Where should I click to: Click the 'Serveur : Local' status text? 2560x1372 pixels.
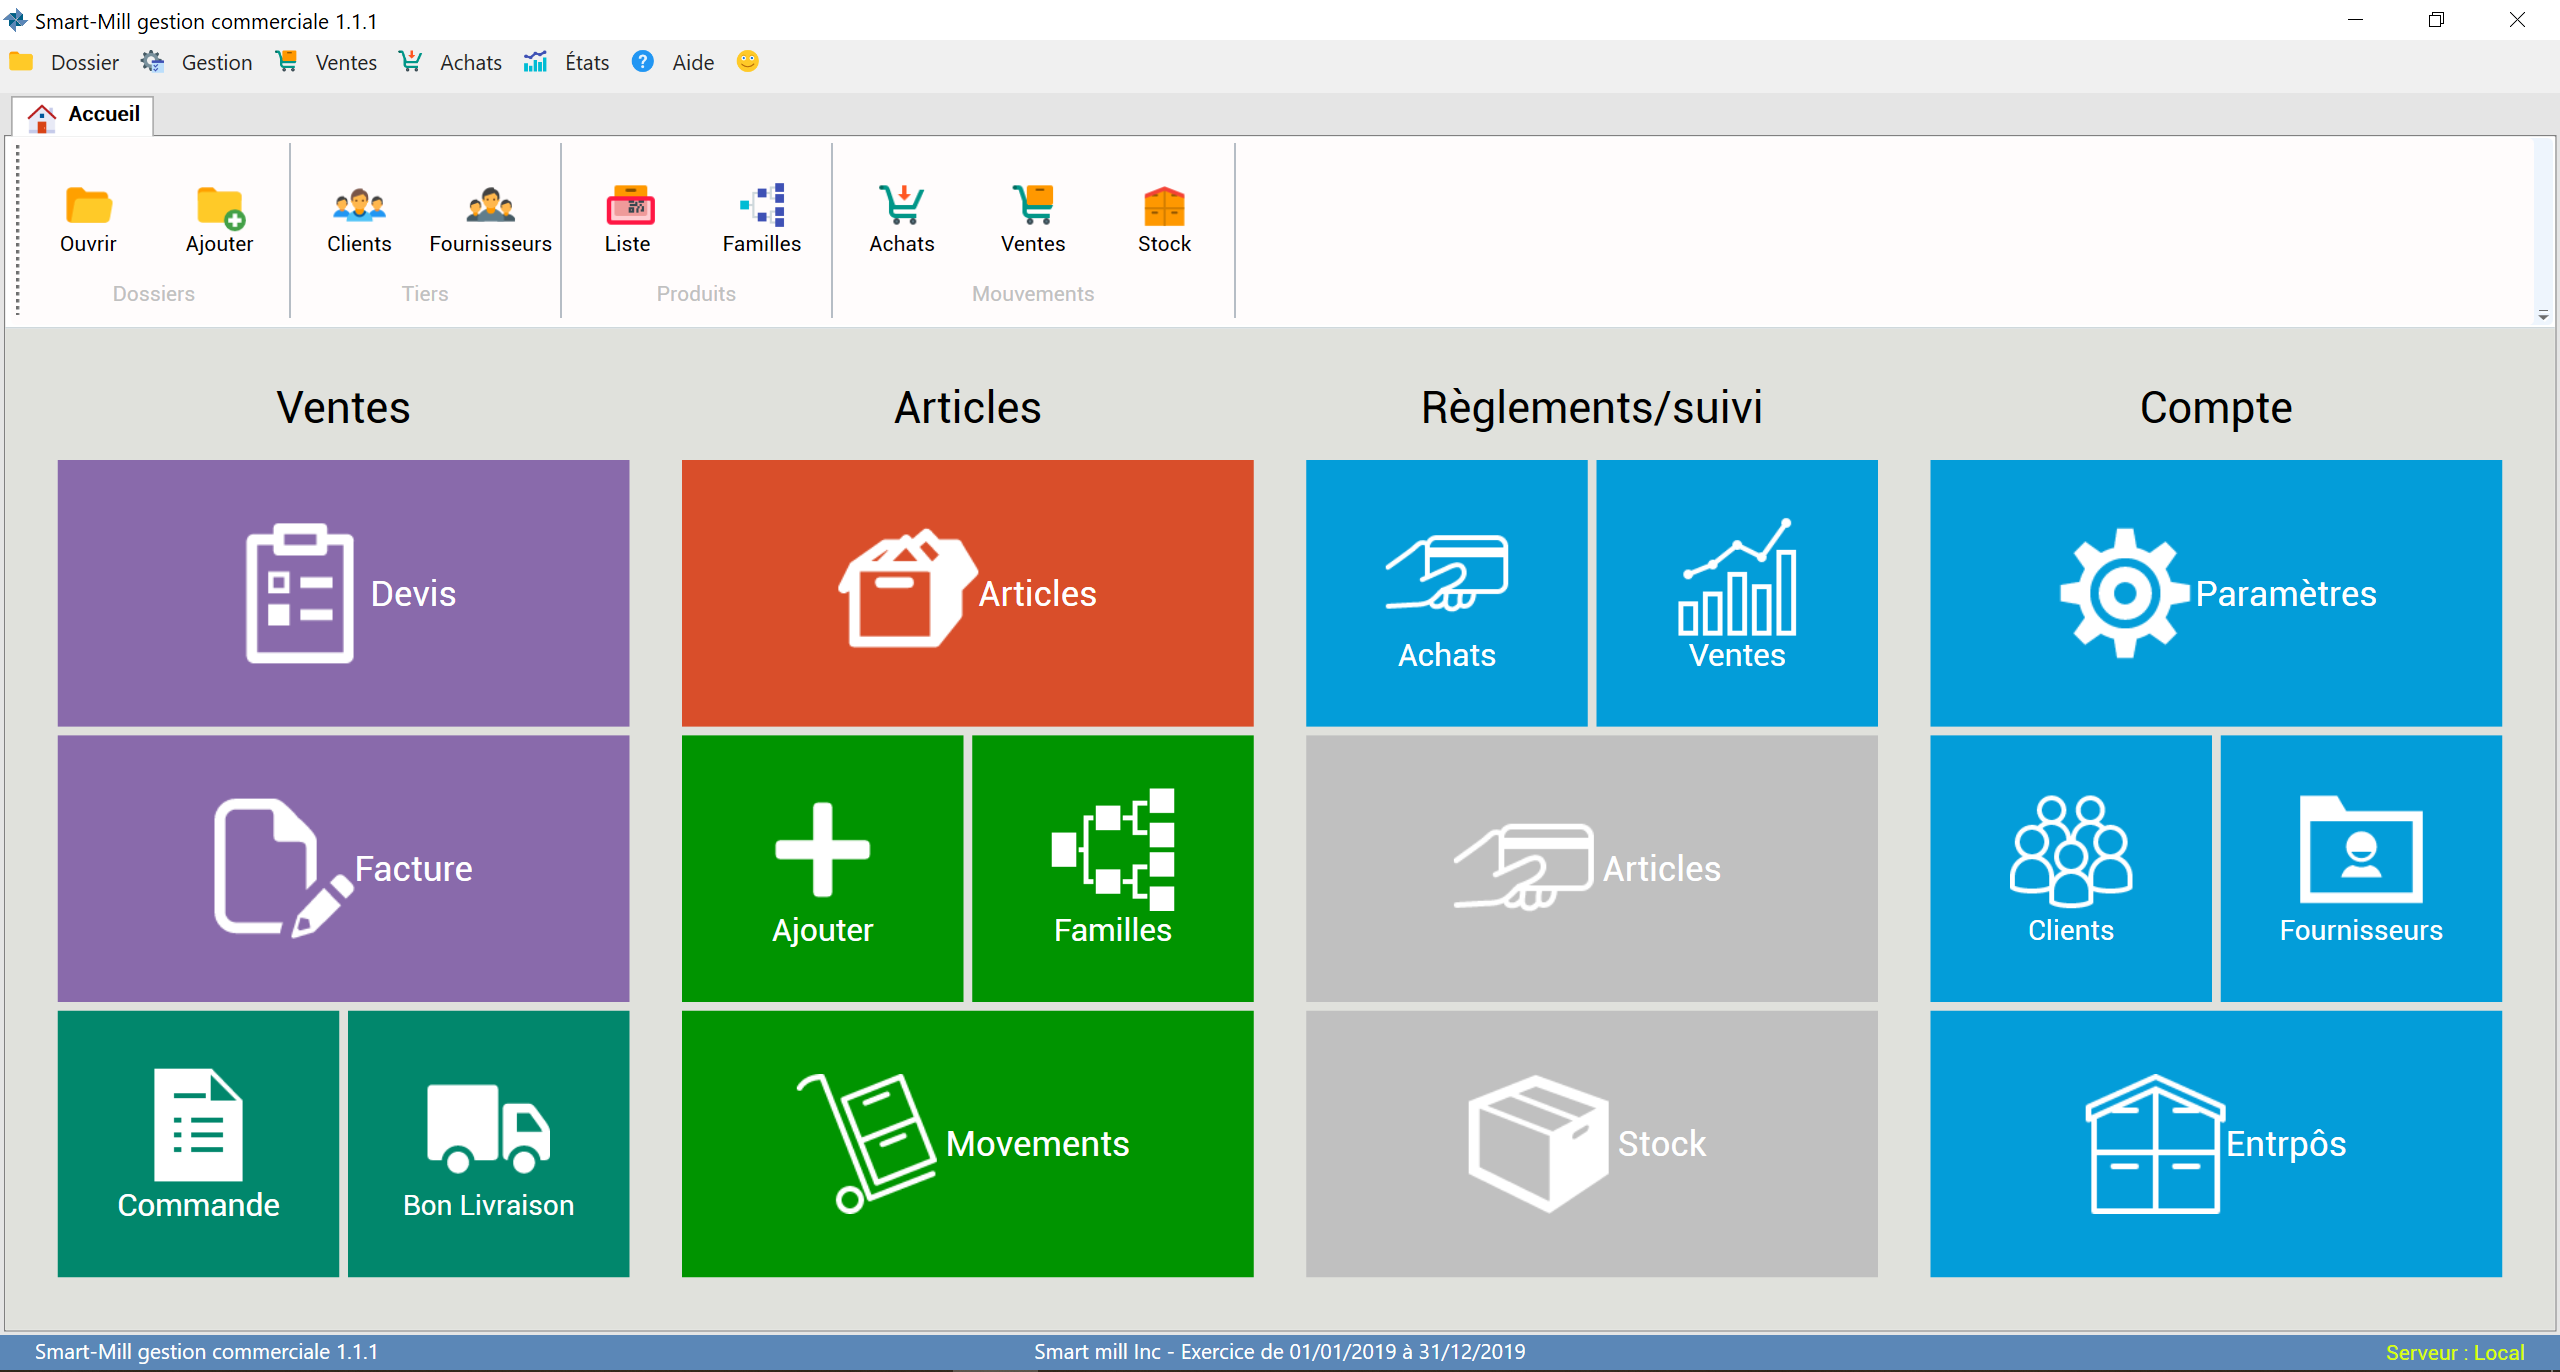click(2455, 1352)
